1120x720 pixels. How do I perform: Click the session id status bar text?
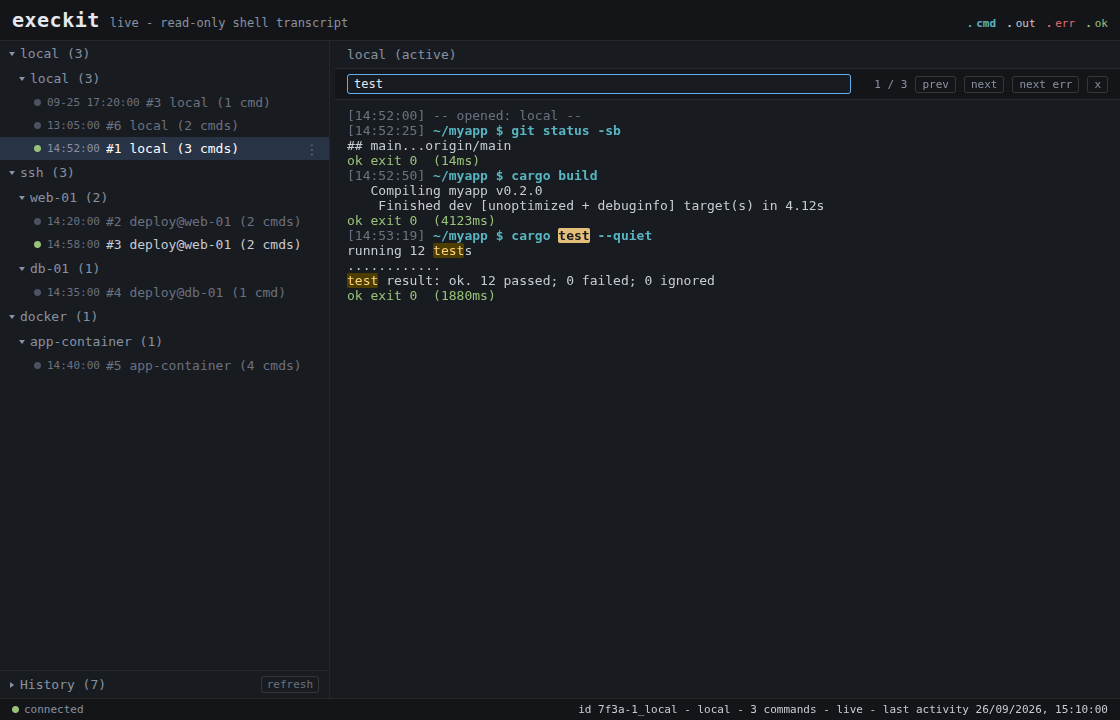pos(843,709)
